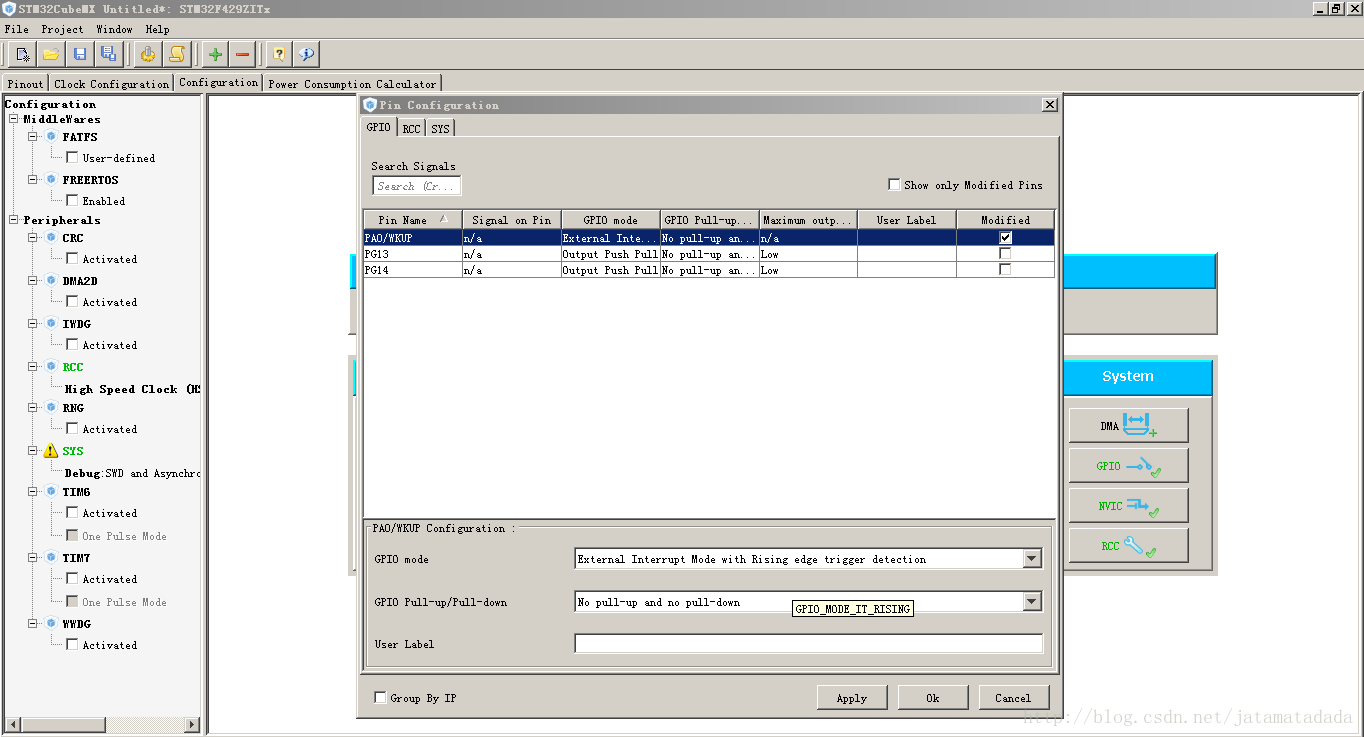Click the DMA2D peripheral cube icon
The width and height of the screenshot is (1364, 737).
[51, 280]
